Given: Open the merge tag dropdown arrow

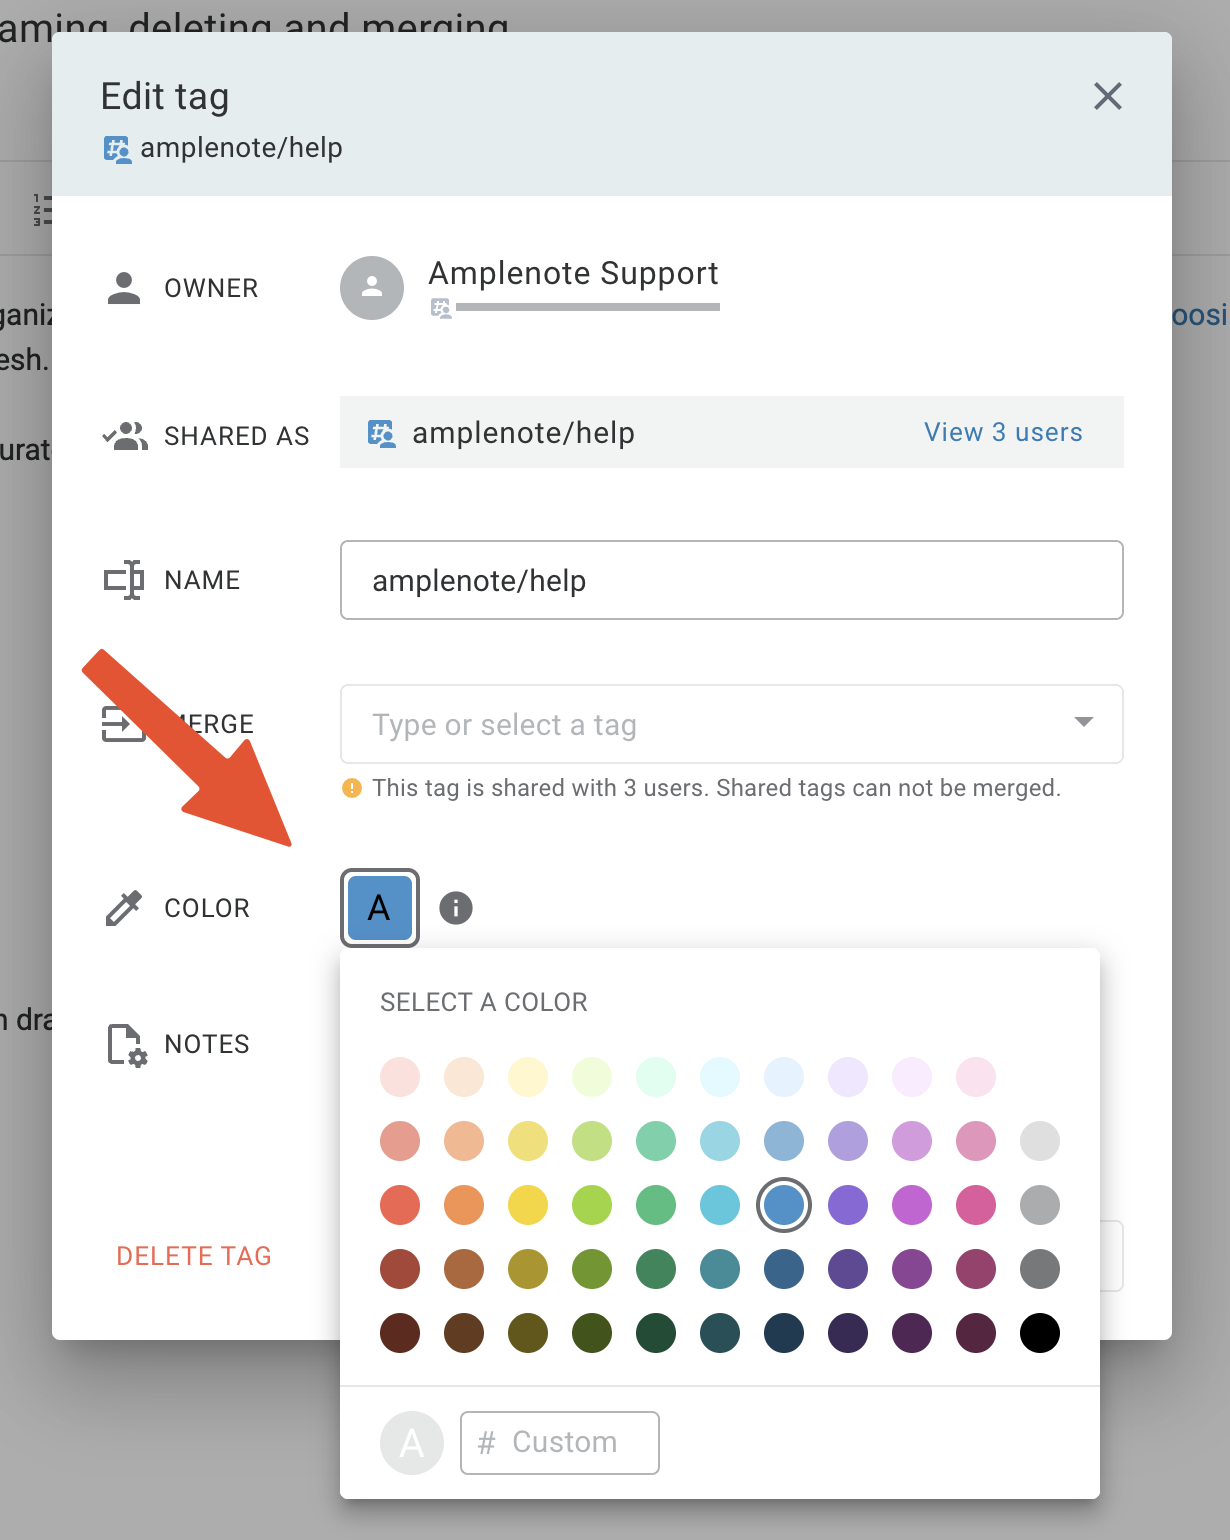Looking at the screenshot, I should tap(1083, 722).
